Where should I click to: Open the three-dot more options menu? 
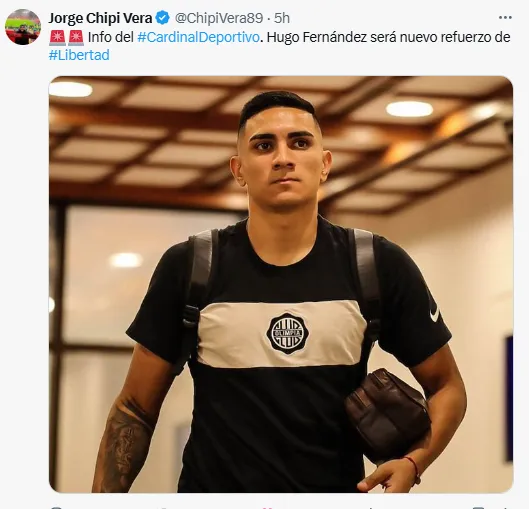[x=505, y=18]
